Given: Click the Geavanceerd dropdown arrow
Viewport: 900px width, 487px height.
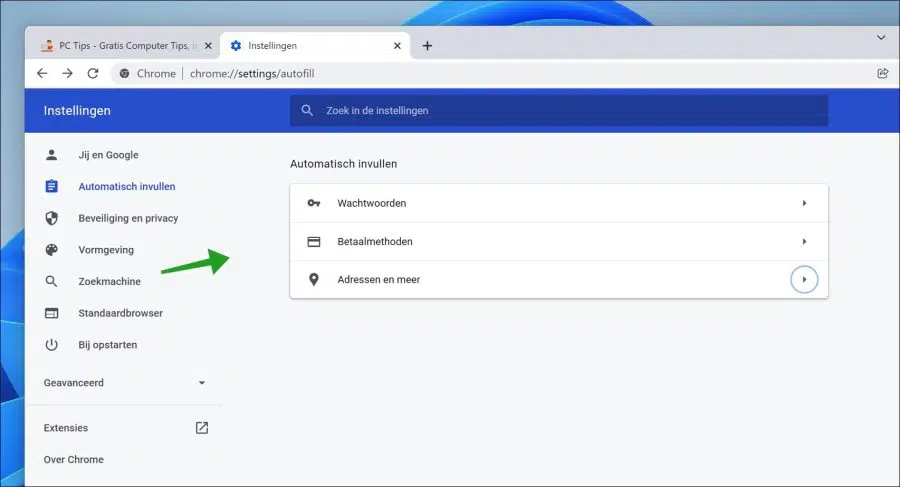Looking at the screenshot, I should point(201,382).
